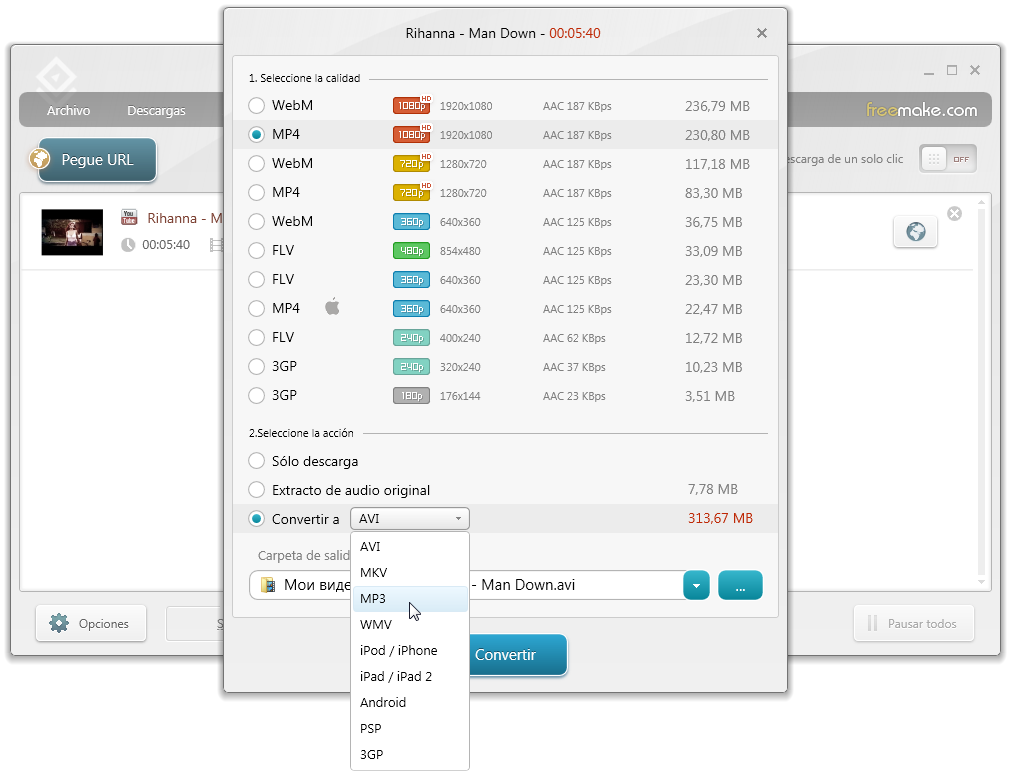The height and width of the screenshot is (780, 1012).
Task: Click the Rihanna video thumbnail
Action: point(72,232)
